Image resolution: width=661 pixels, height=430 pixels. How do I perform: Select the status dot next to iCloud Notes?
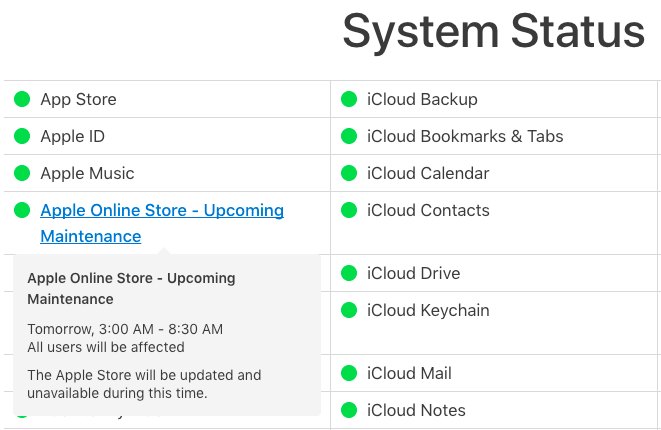tap(349, 410)
